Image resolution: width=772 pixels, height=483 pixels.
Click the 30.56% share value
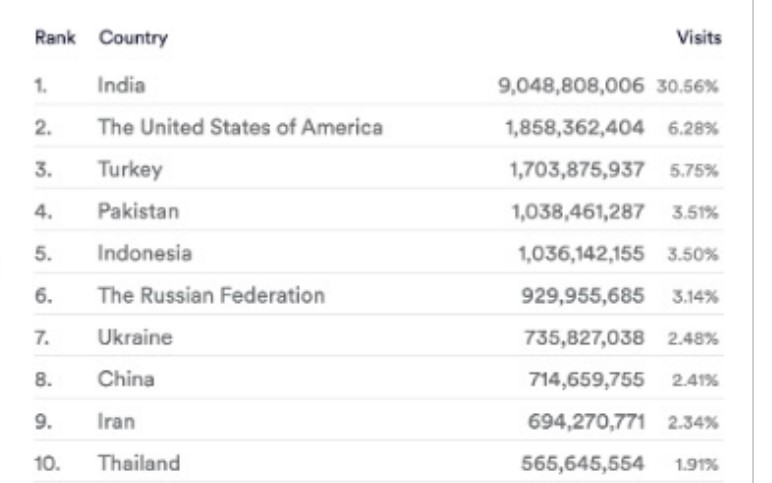pyautogui.click(x=687, y=87)
